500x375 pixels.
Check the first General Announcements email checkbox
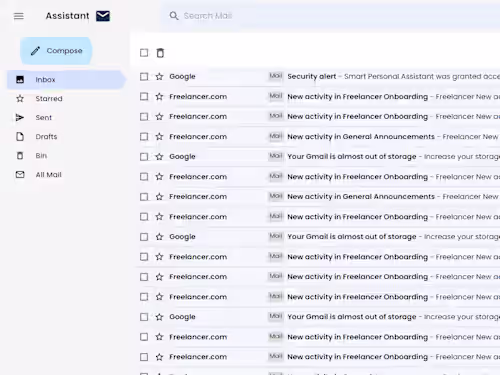pyautogui.click(x=144, y=137)
